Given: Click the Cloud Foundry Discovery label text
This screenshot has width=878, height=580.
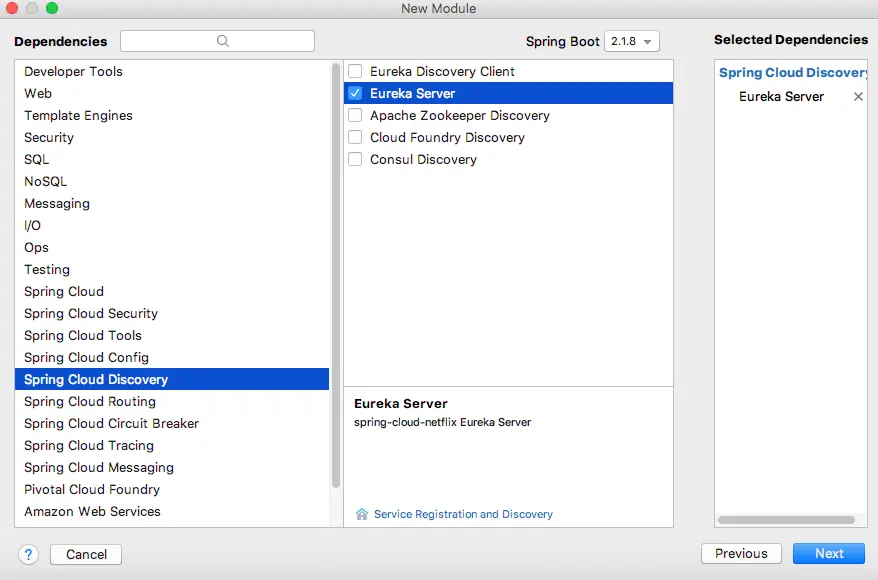Looking at the screenshot, I should 447,138.
